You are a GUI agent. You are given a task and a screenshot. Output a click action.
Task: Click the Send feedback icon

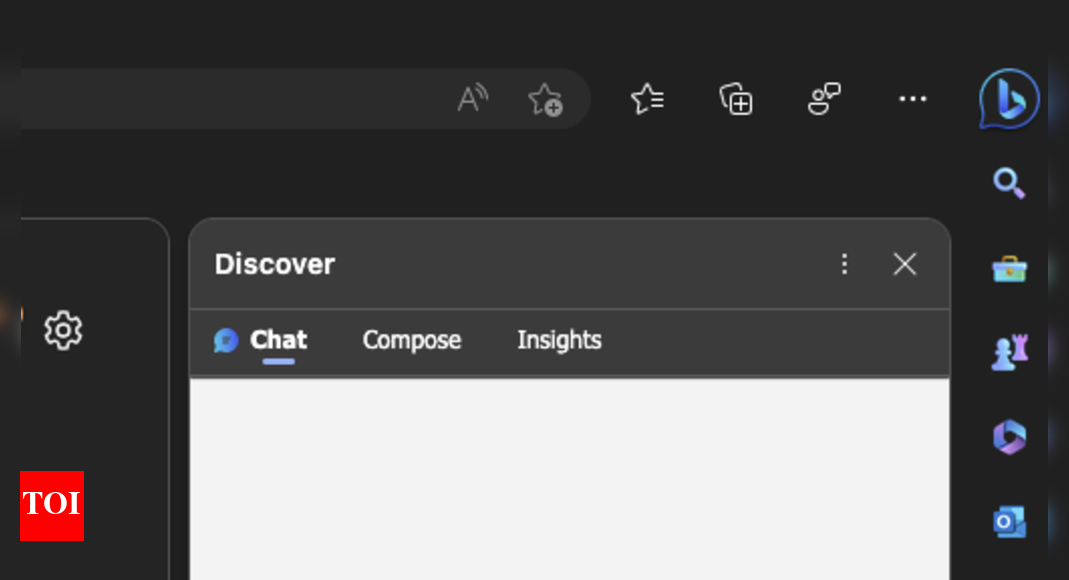pyautogui.click(x=824, y=99)
